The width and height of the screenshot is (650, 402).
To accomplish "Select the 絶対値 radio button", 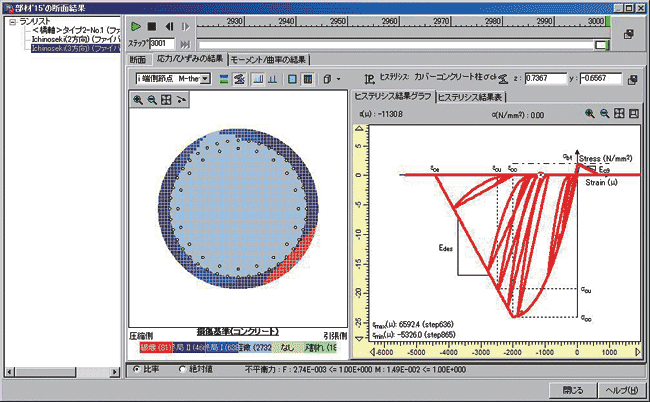I will [182, 369].
